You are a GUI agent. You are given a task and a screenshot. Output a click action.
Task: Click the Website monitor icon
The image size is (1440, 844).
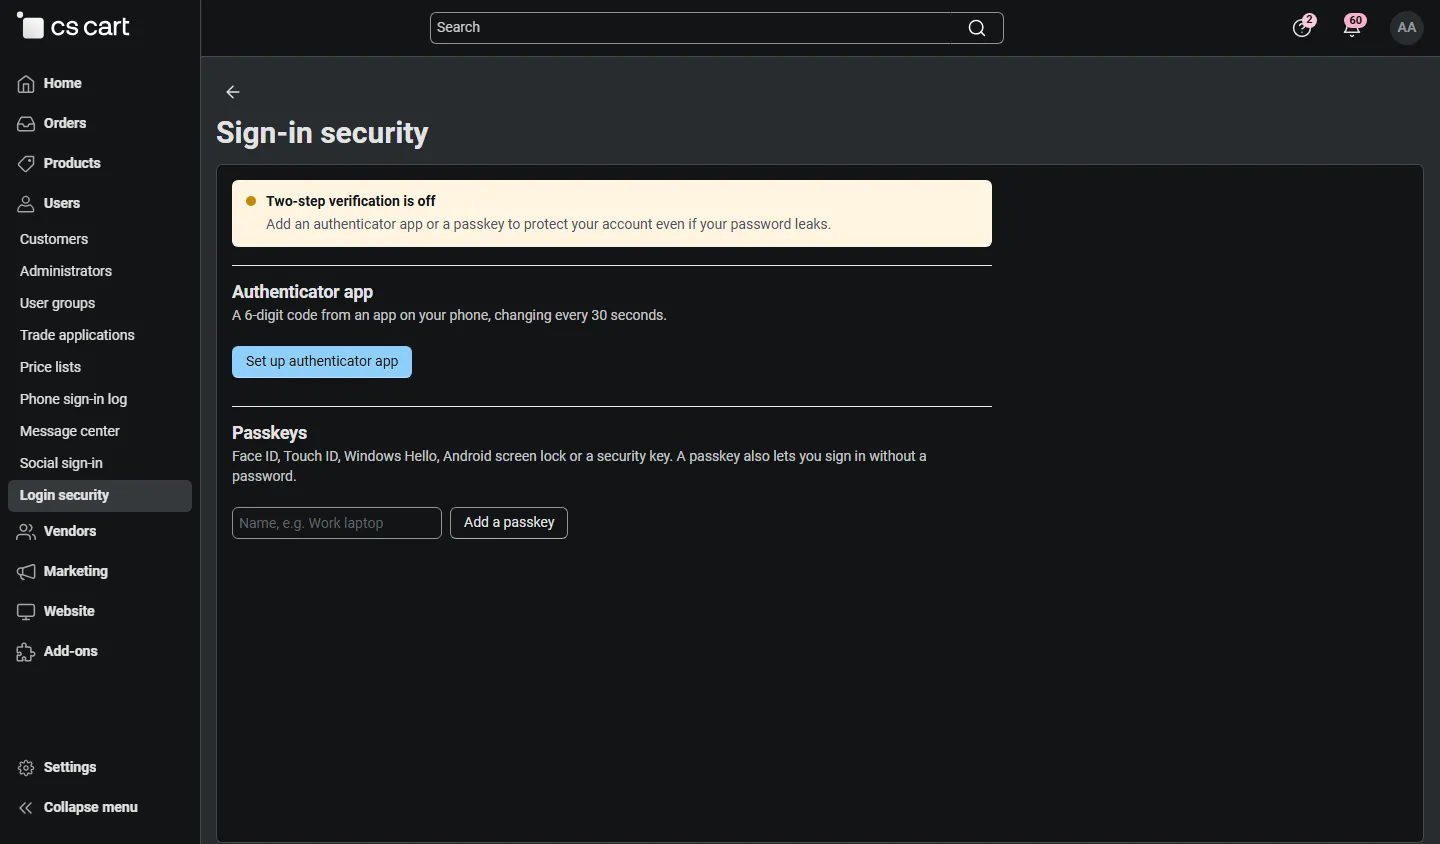click(x=26, y=612)
